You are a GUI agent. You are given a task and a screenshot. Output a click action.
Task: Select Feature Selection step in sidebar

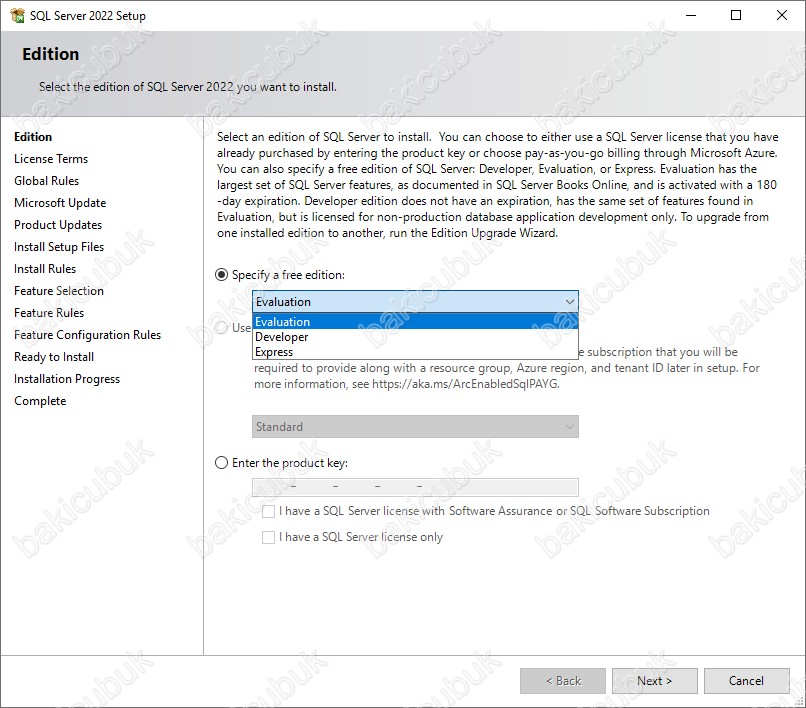pos(59,291)
